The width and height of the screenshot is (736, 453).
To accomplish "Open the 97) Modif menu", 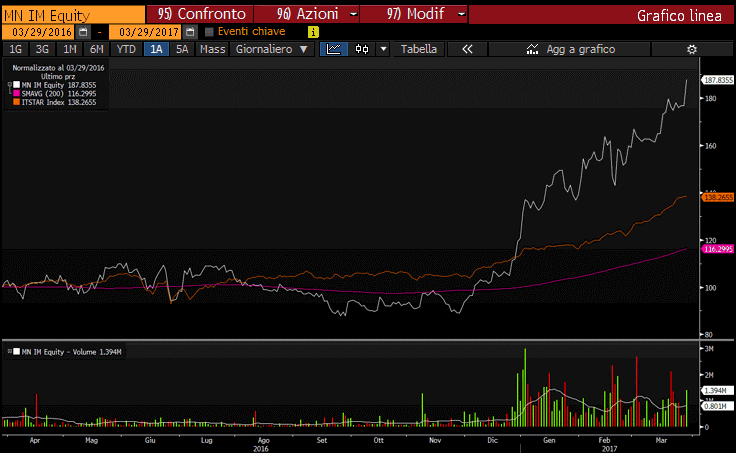I will click(x=414, y=15).
